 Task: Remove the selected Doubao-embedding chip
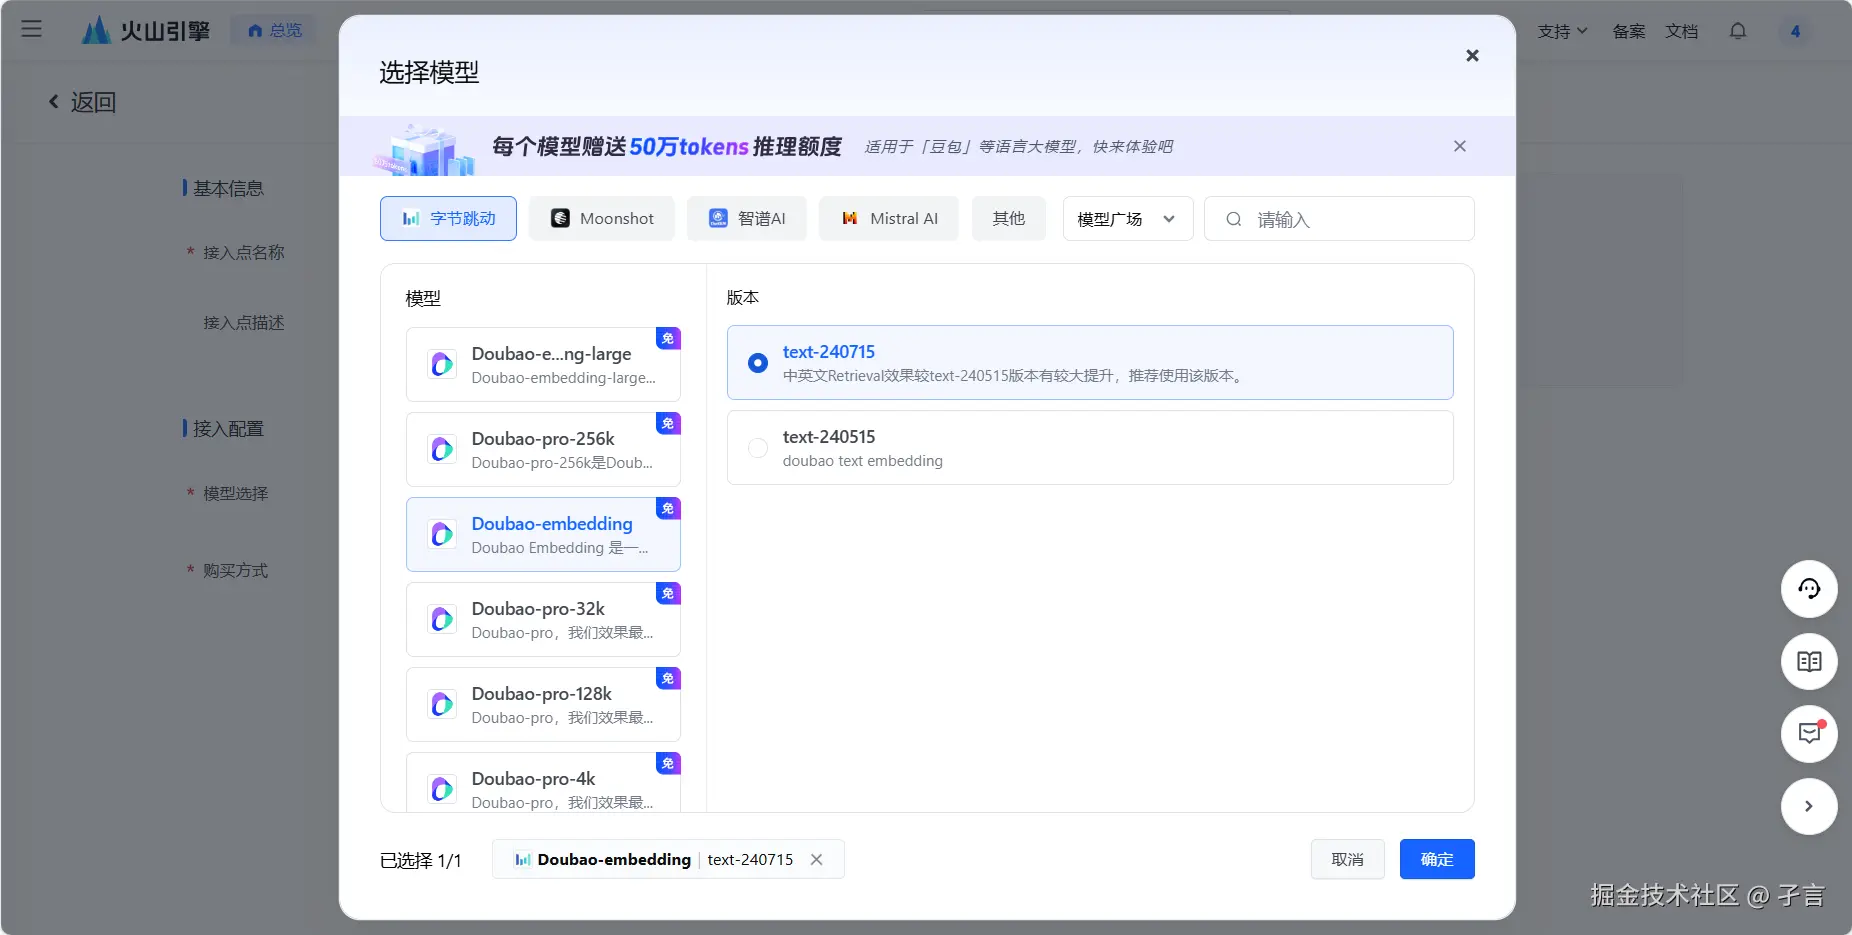[x=816, y=859]
